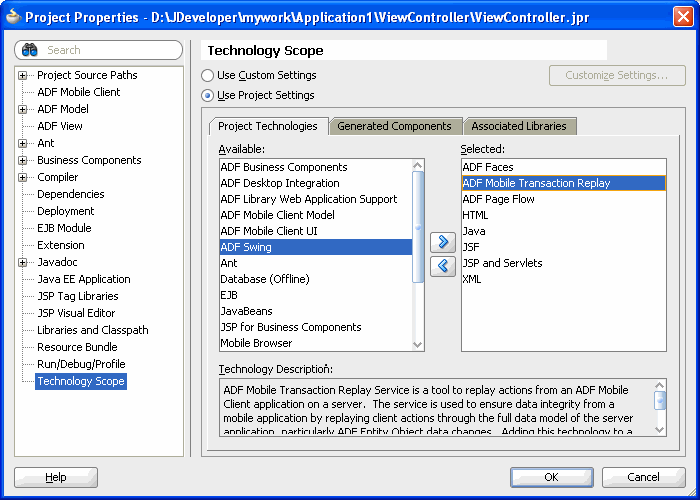The image size is (700, 500).
Task: Click the Help button
Action: coord(56,477)
